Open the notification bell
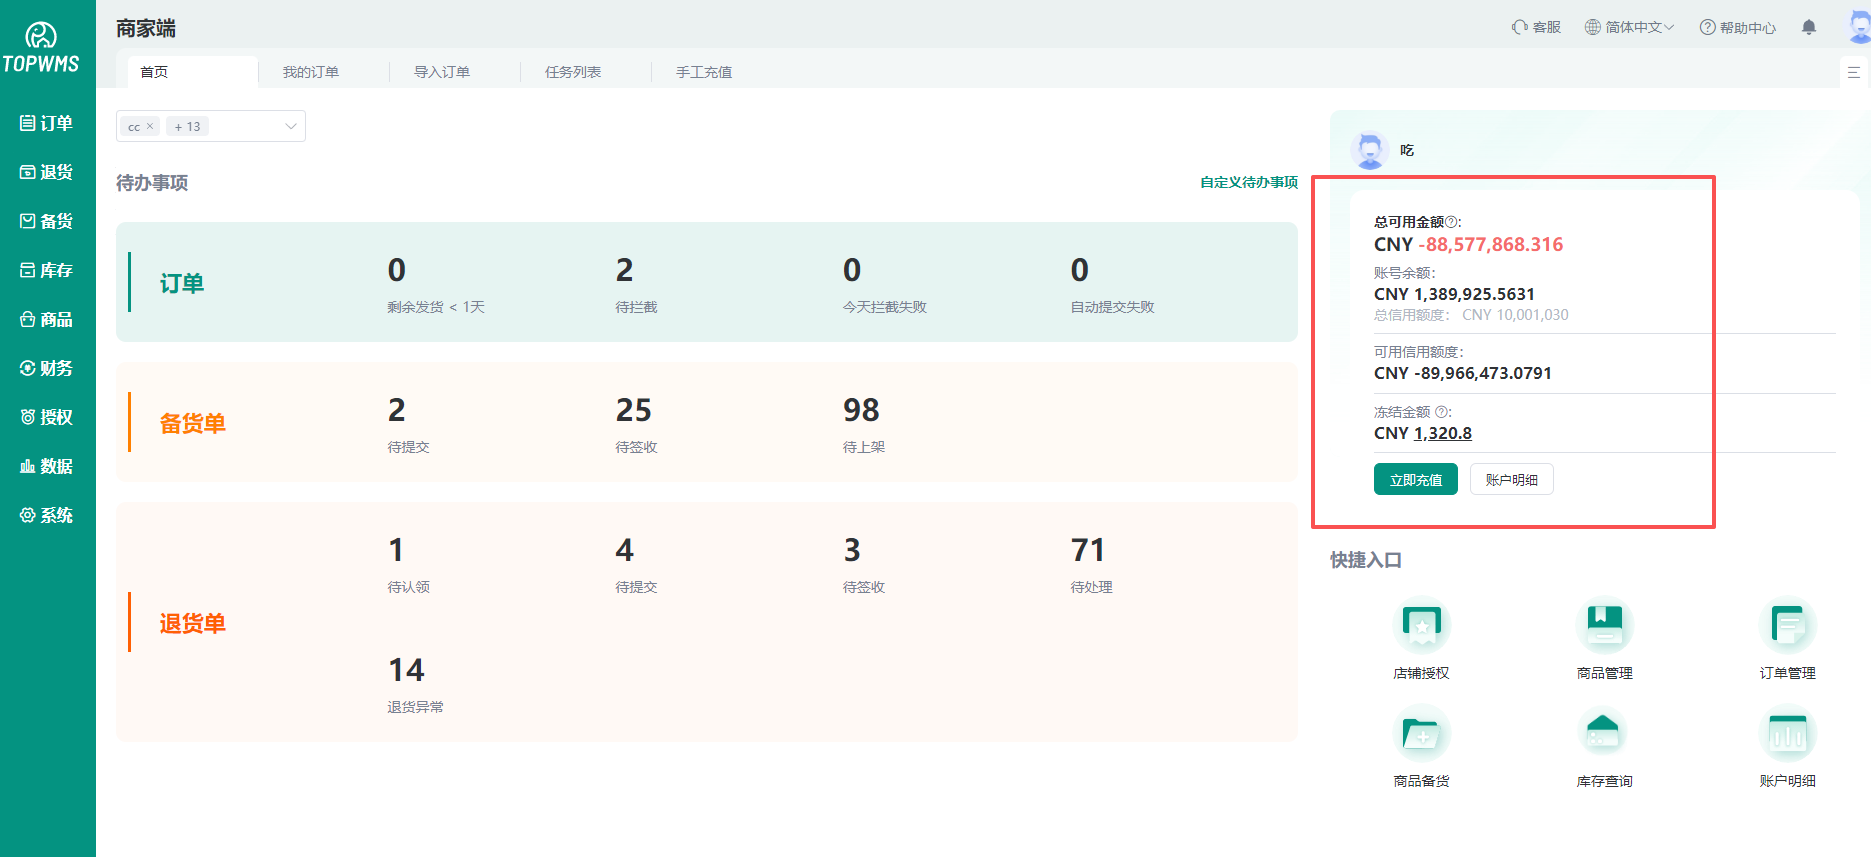Viewport: 1871px width, 857px height. (1809, 27)
